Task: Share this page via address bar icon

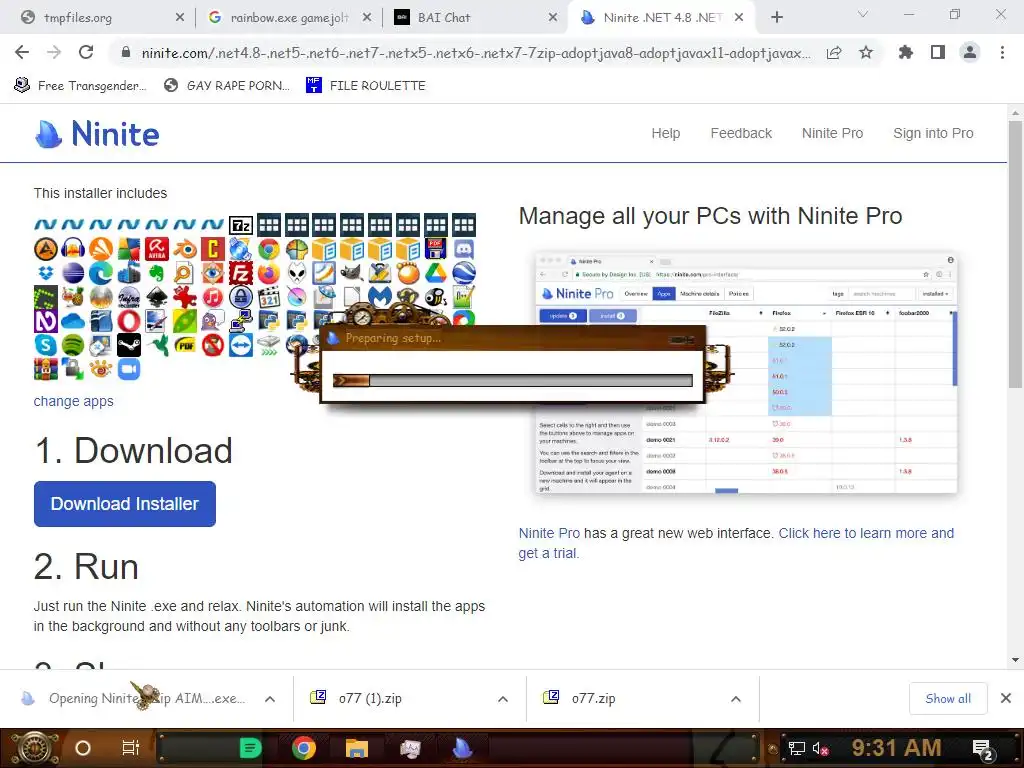Action: pyautogui.click(x=834, y=52)
